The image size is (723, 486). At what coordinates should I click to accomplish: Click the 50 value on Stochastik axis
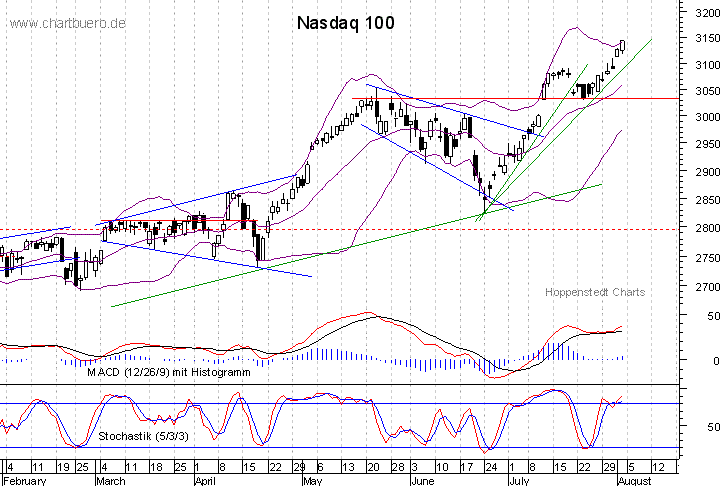[x=713, y=427]
